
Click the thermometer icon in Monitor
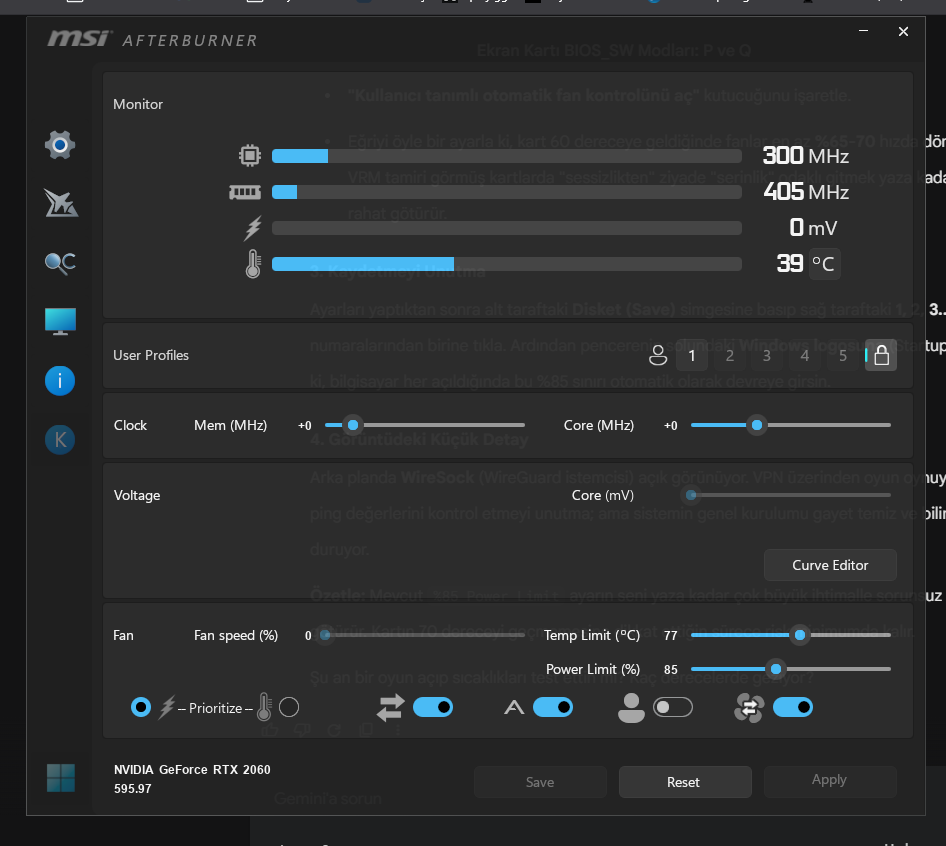point(253,264)
